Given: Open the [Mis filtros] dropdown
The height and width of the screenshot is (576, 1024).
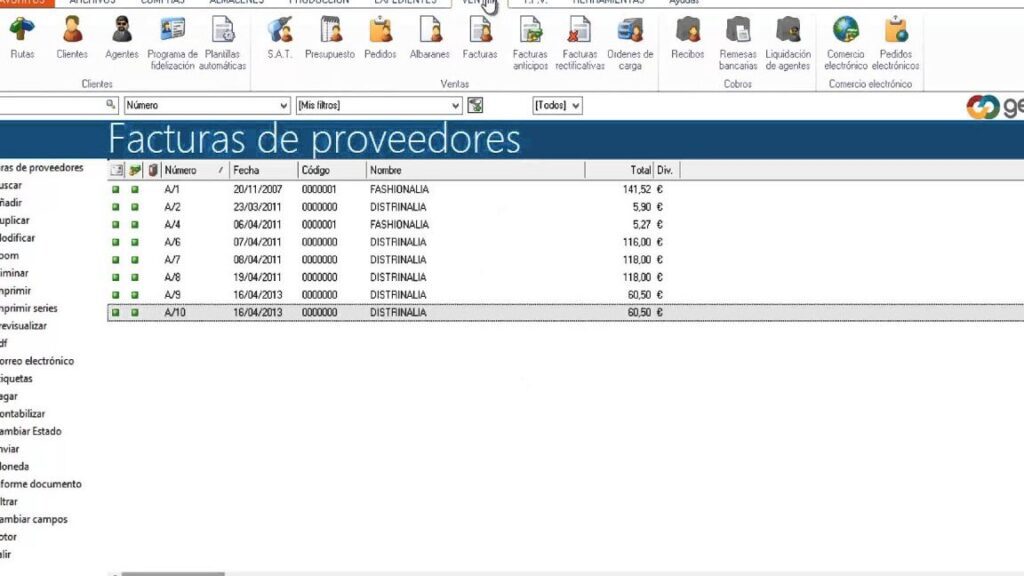Looking at the screenshot, I should (456, 105).
